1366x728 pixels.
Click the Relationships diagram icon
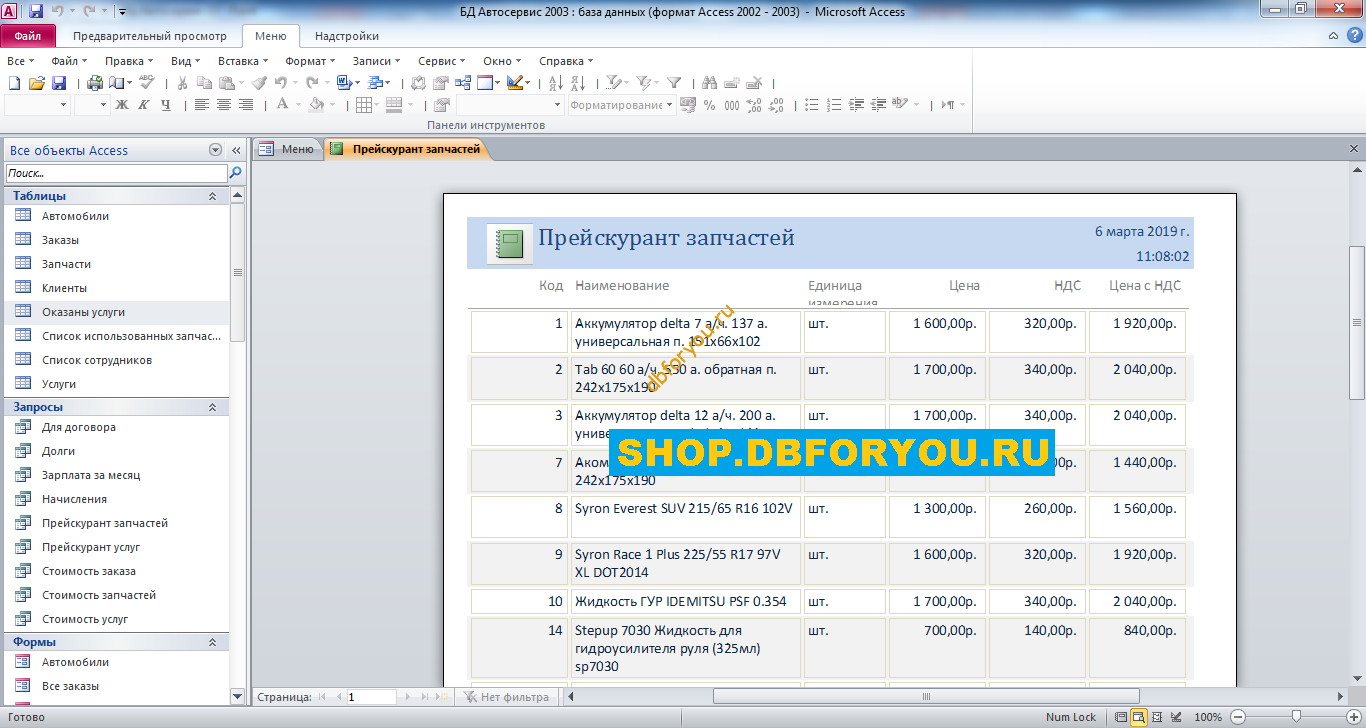(x=463, y=83)
